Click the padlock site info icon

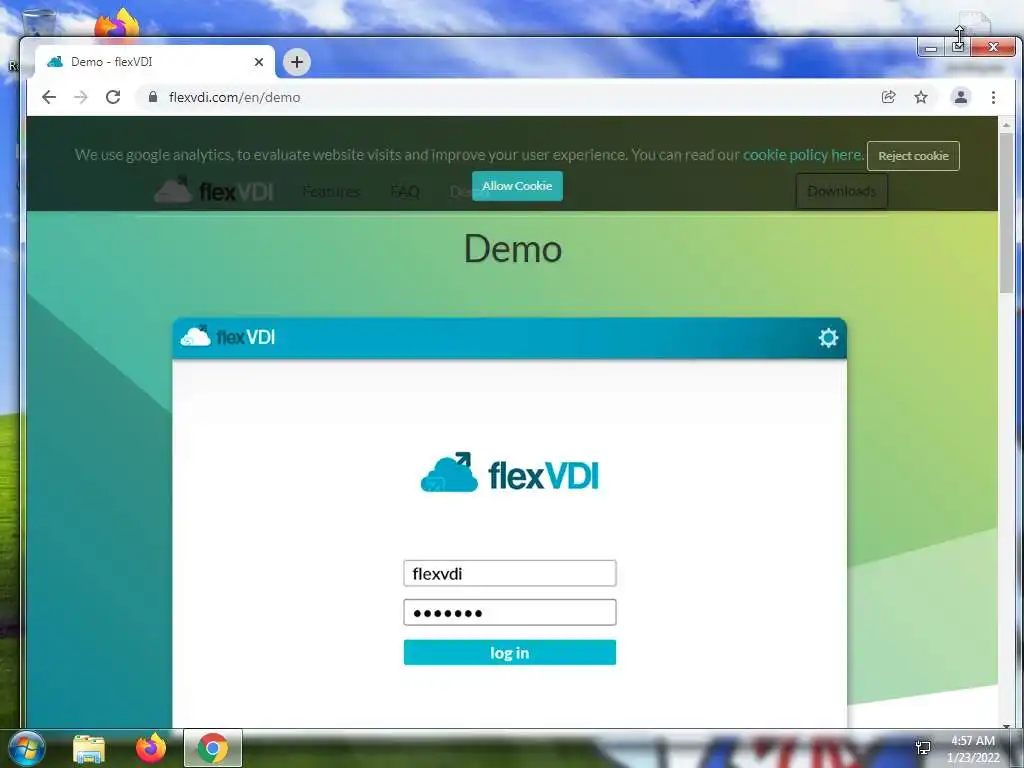click(153, 97)
